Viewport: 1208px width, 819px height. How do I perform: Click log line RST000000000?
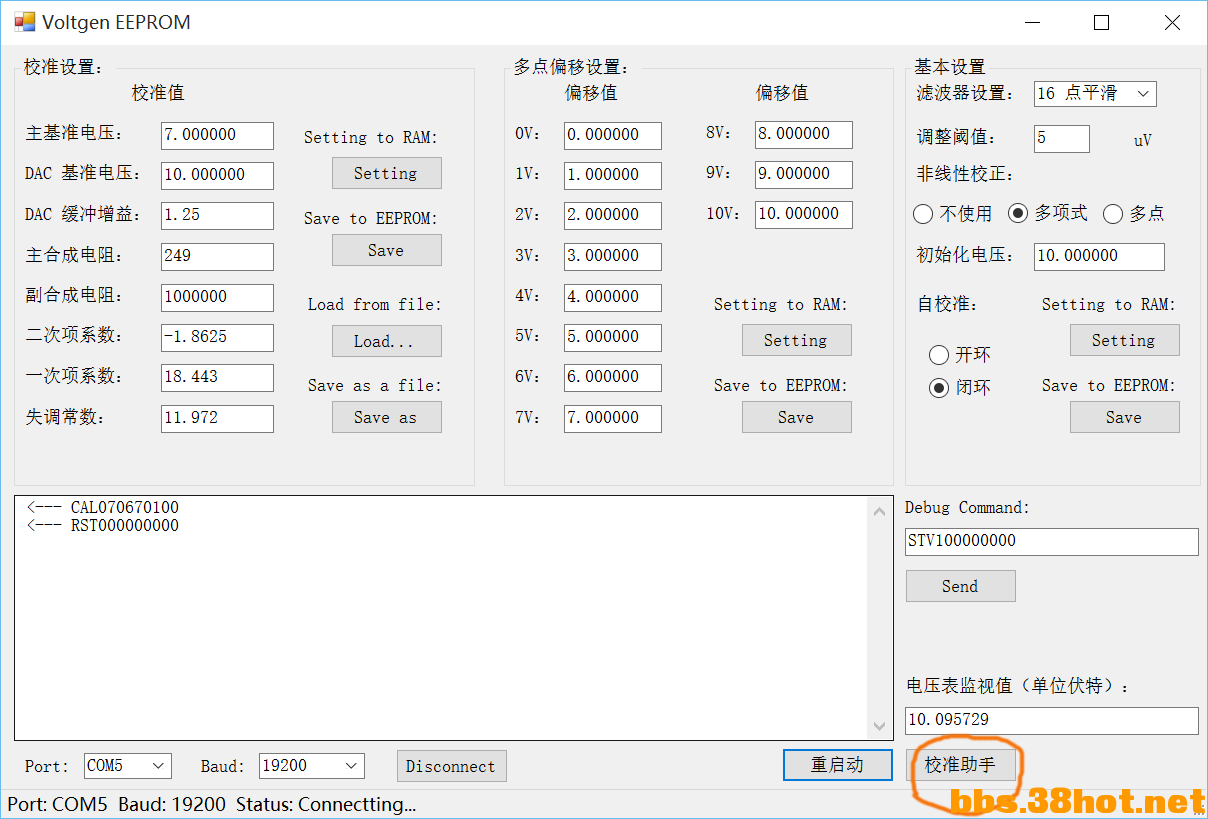pos(103,526)
